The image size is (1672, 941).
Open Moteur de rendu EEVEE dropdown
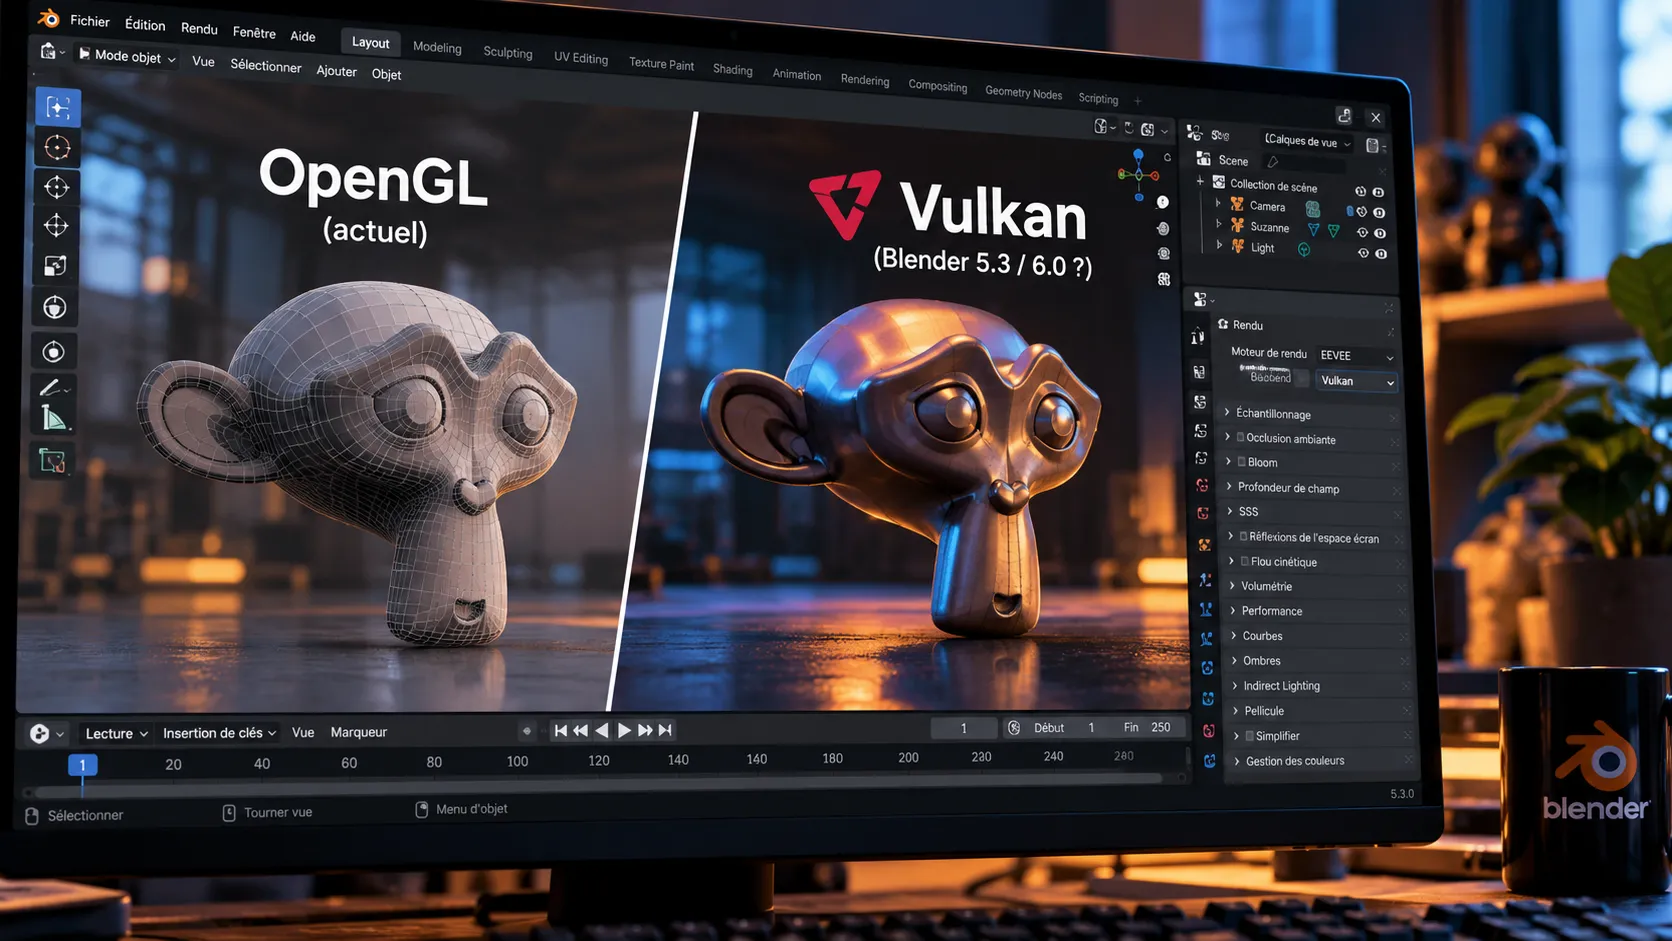[x=1356, y=355]
